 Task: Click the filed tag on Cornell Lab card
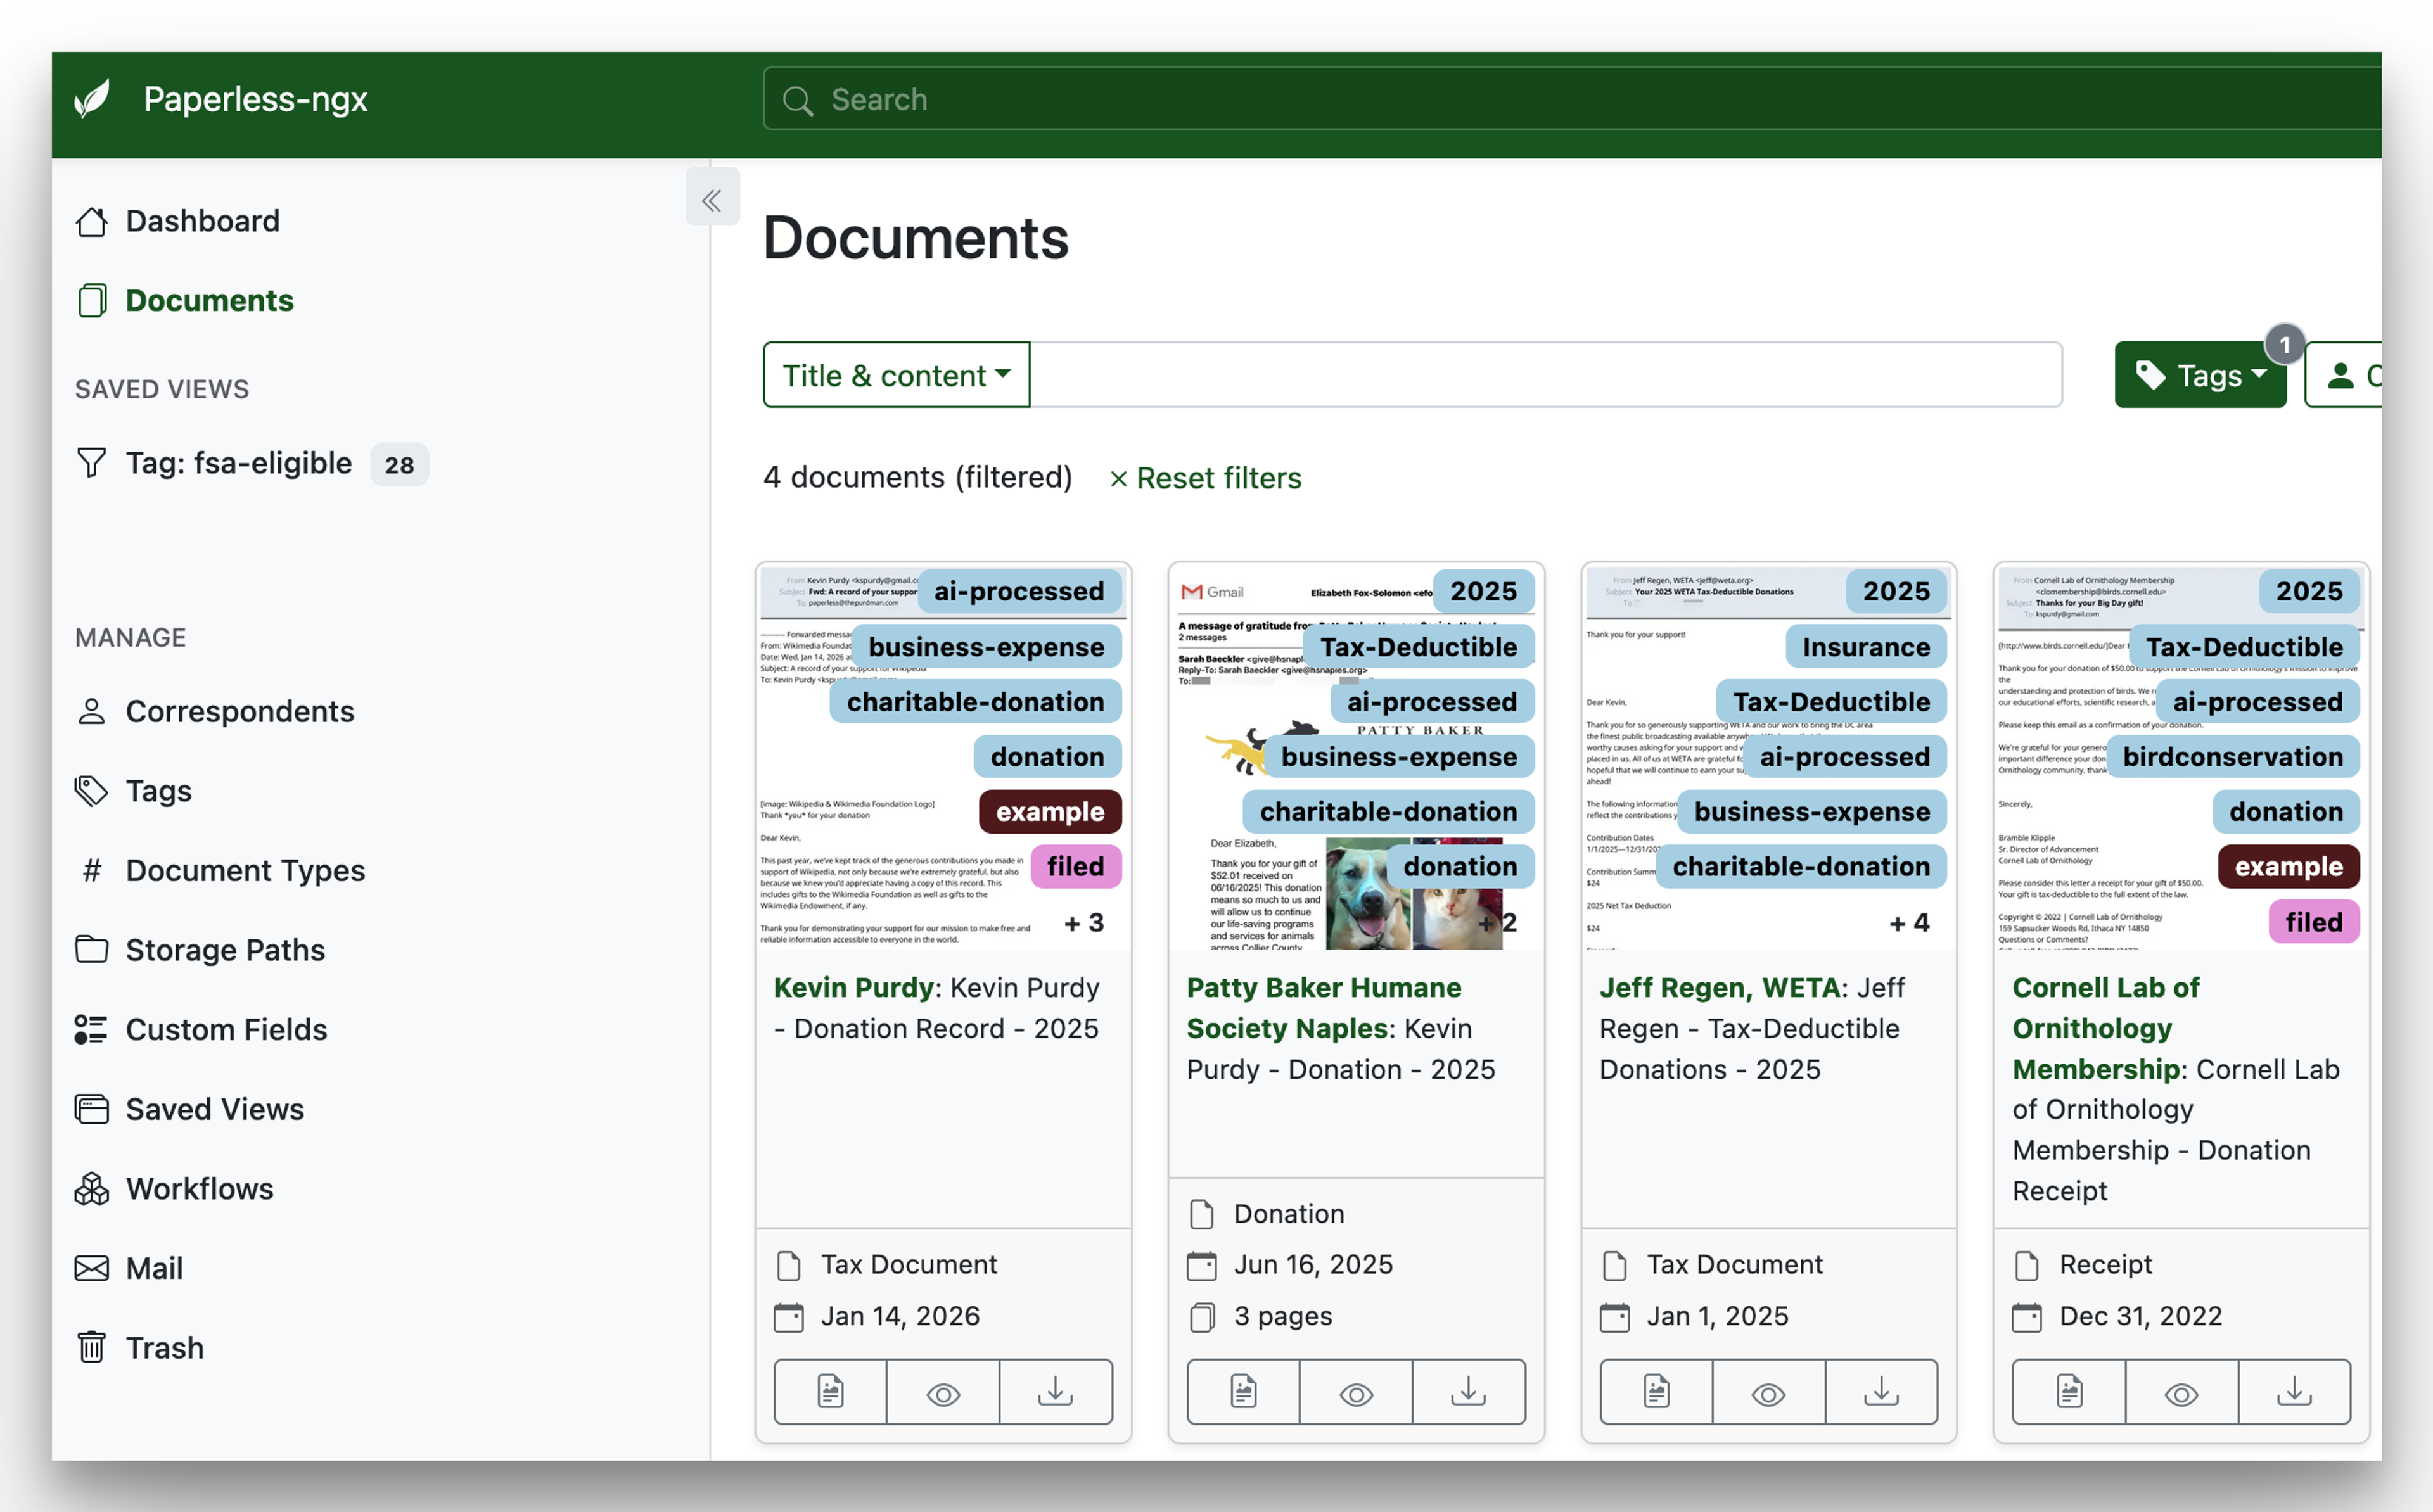coord(2314,922)
